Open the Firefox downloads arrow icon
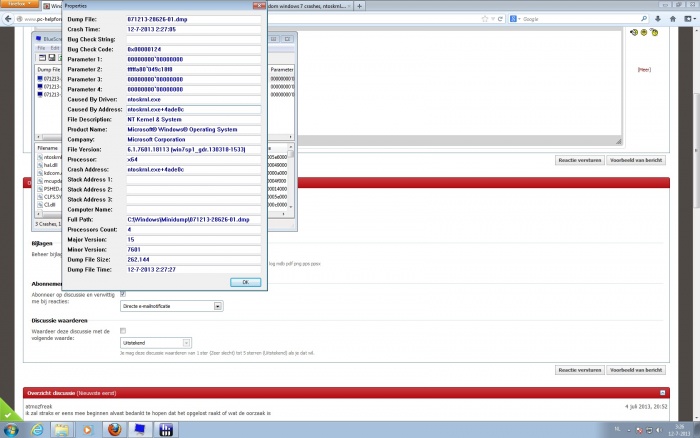700x438 pixels. pyautogui.click(x=658, y=19)
